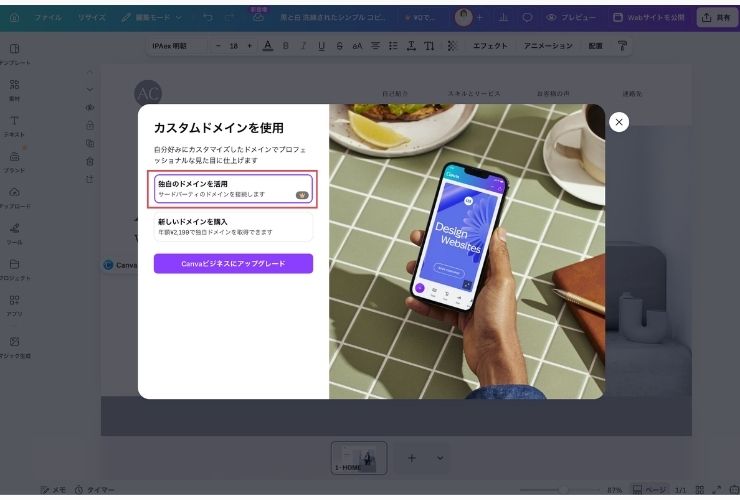Expand the page options chevron beside add page
740x500 pixels.
coord(440,457)
